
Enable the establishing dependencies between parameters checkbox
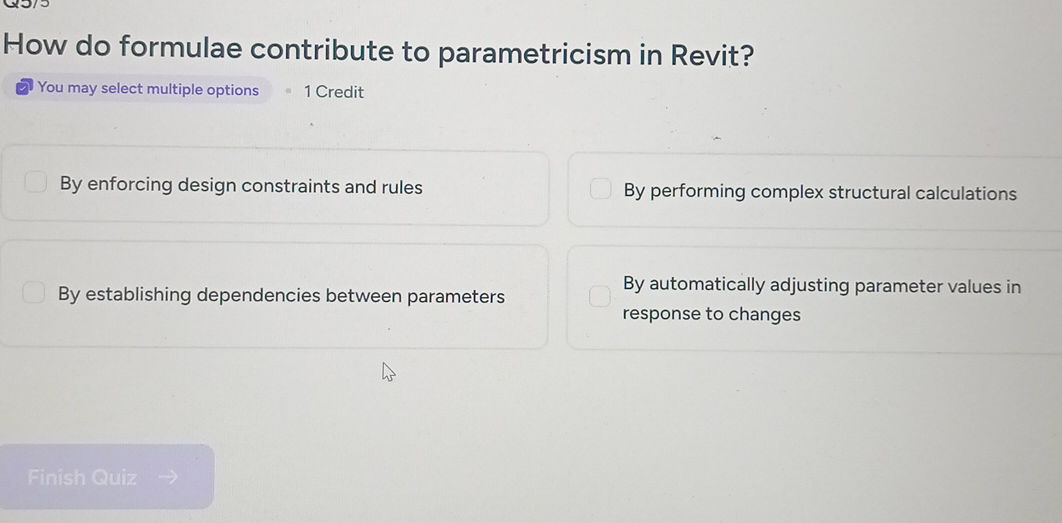tap(34, 293)
